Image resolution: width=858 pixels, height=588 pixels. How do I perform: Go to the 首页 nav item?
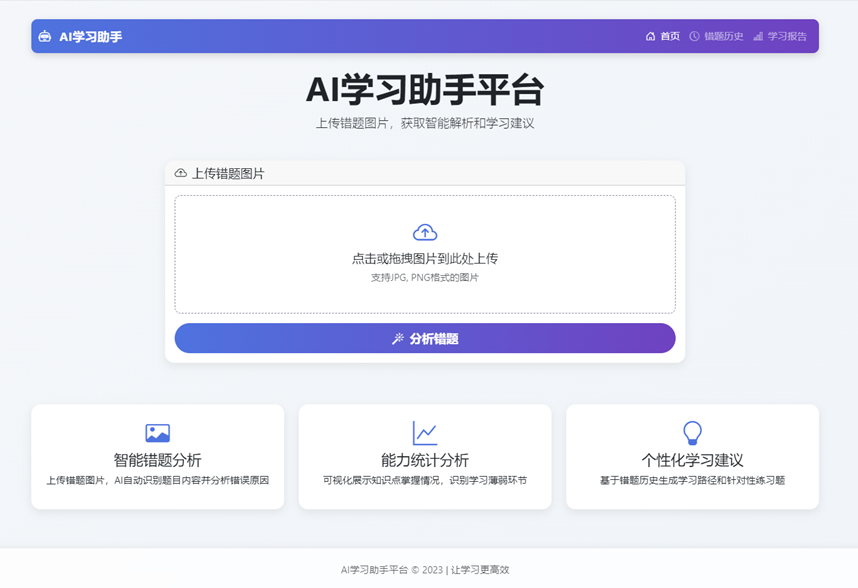click(x=663, y=37)
